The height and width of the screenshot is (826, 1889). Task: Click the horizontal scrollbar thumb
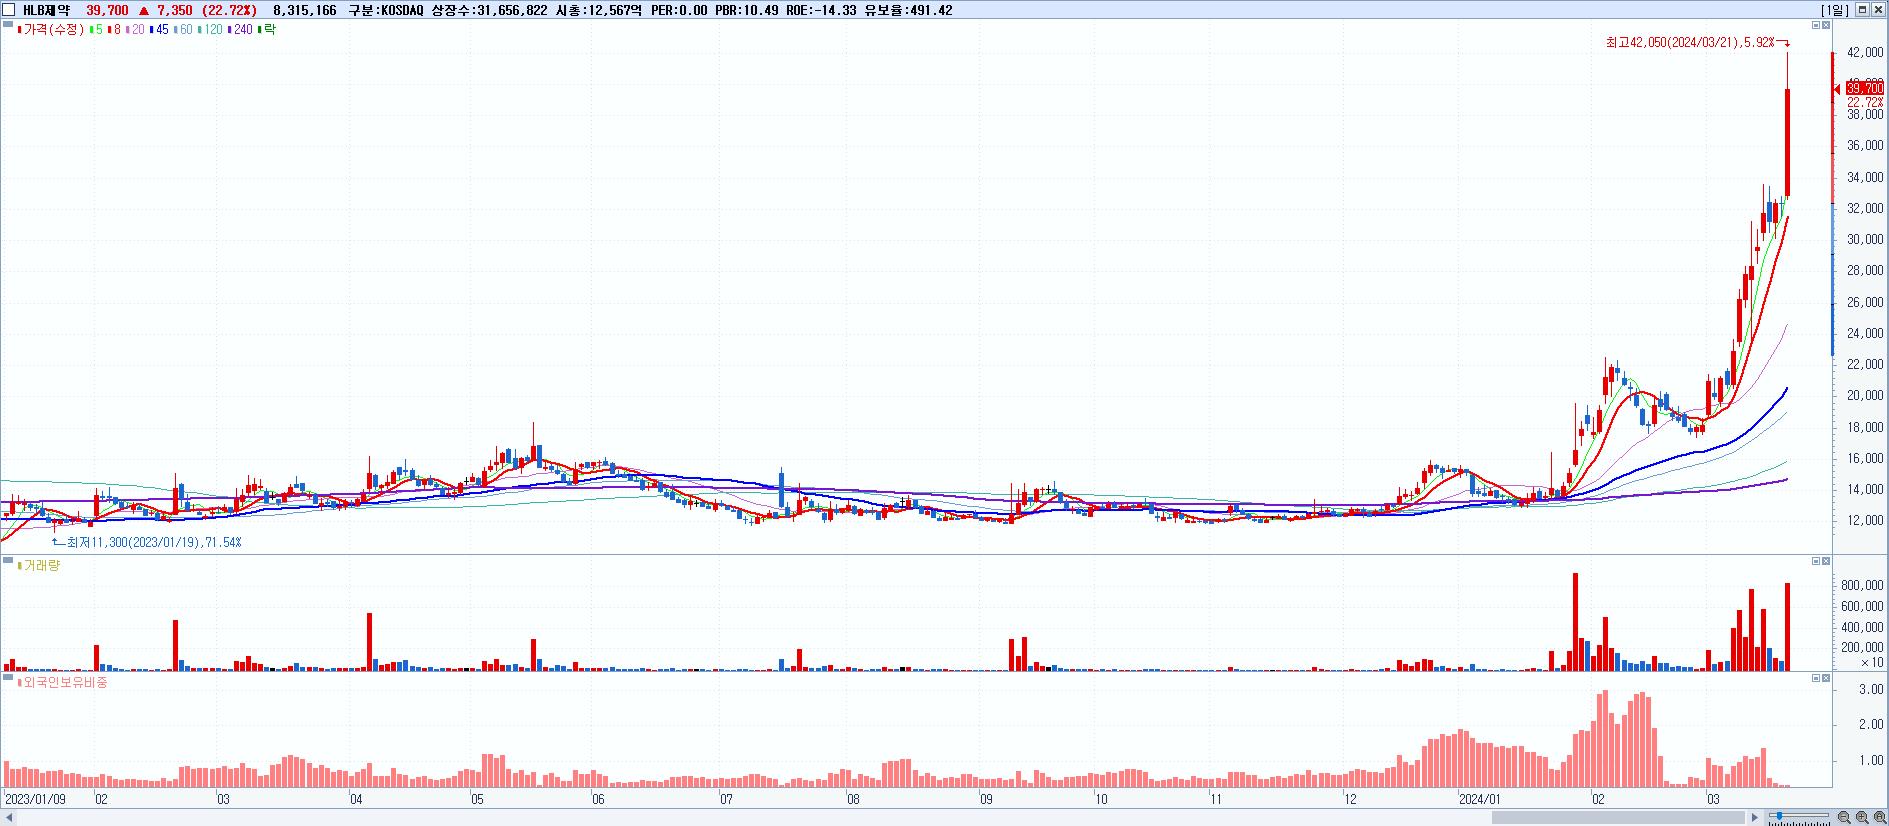click(1619, 817)
